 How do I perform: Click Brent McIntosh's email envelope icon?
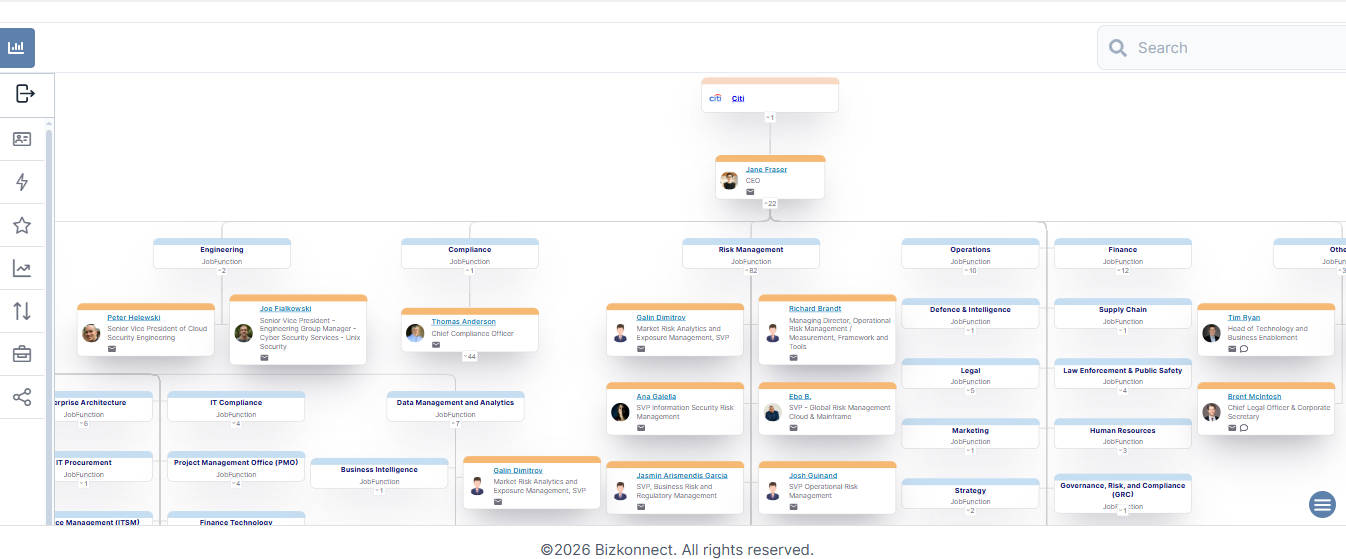[x=1232, y=428]
